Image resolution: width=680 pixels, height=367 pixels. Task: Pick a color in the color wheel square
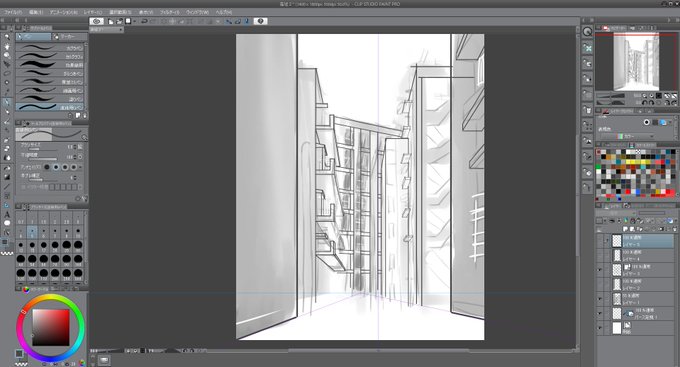[x=51, y=327]
